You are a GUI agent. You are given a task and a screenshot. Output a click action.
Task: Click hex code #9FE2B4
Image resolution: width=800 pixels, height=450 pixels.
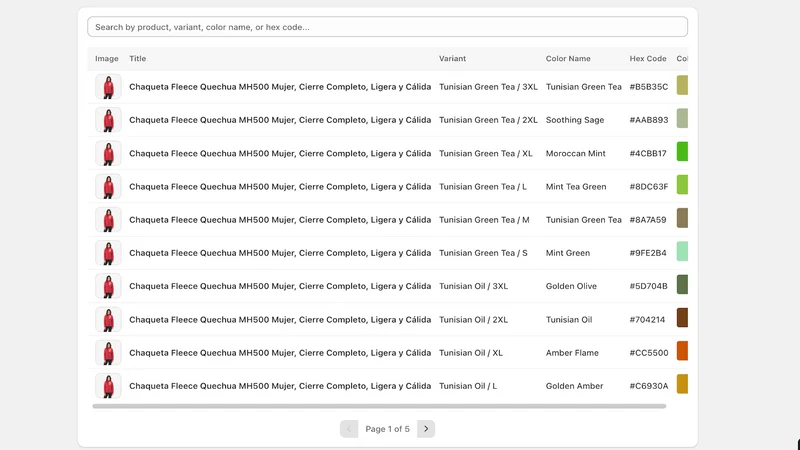647,253
